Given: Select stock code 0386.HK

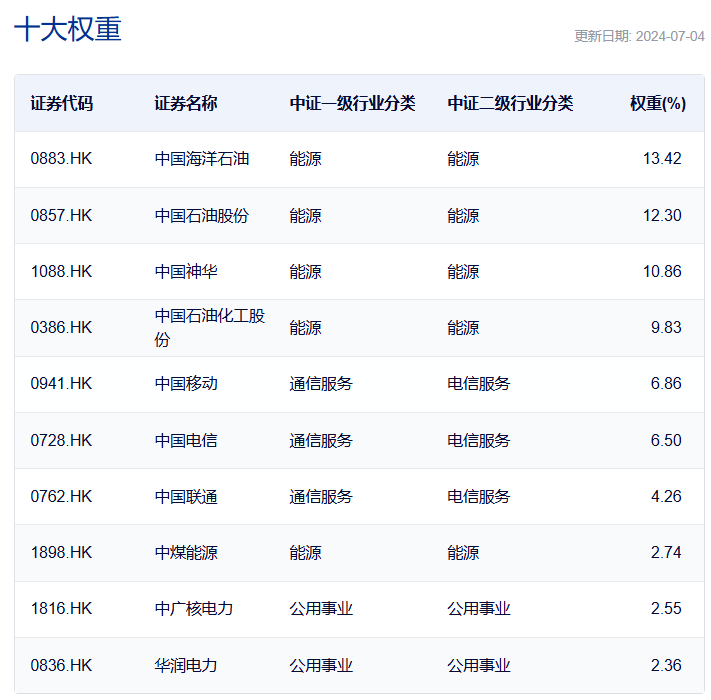Looking at the screenshot, I should click(61, 327).
